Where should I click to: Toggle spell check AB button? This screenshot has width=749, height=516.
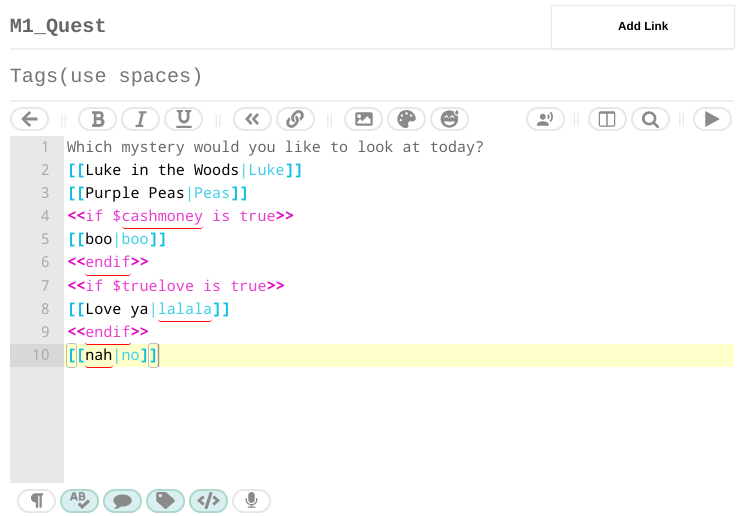(79, 501)
